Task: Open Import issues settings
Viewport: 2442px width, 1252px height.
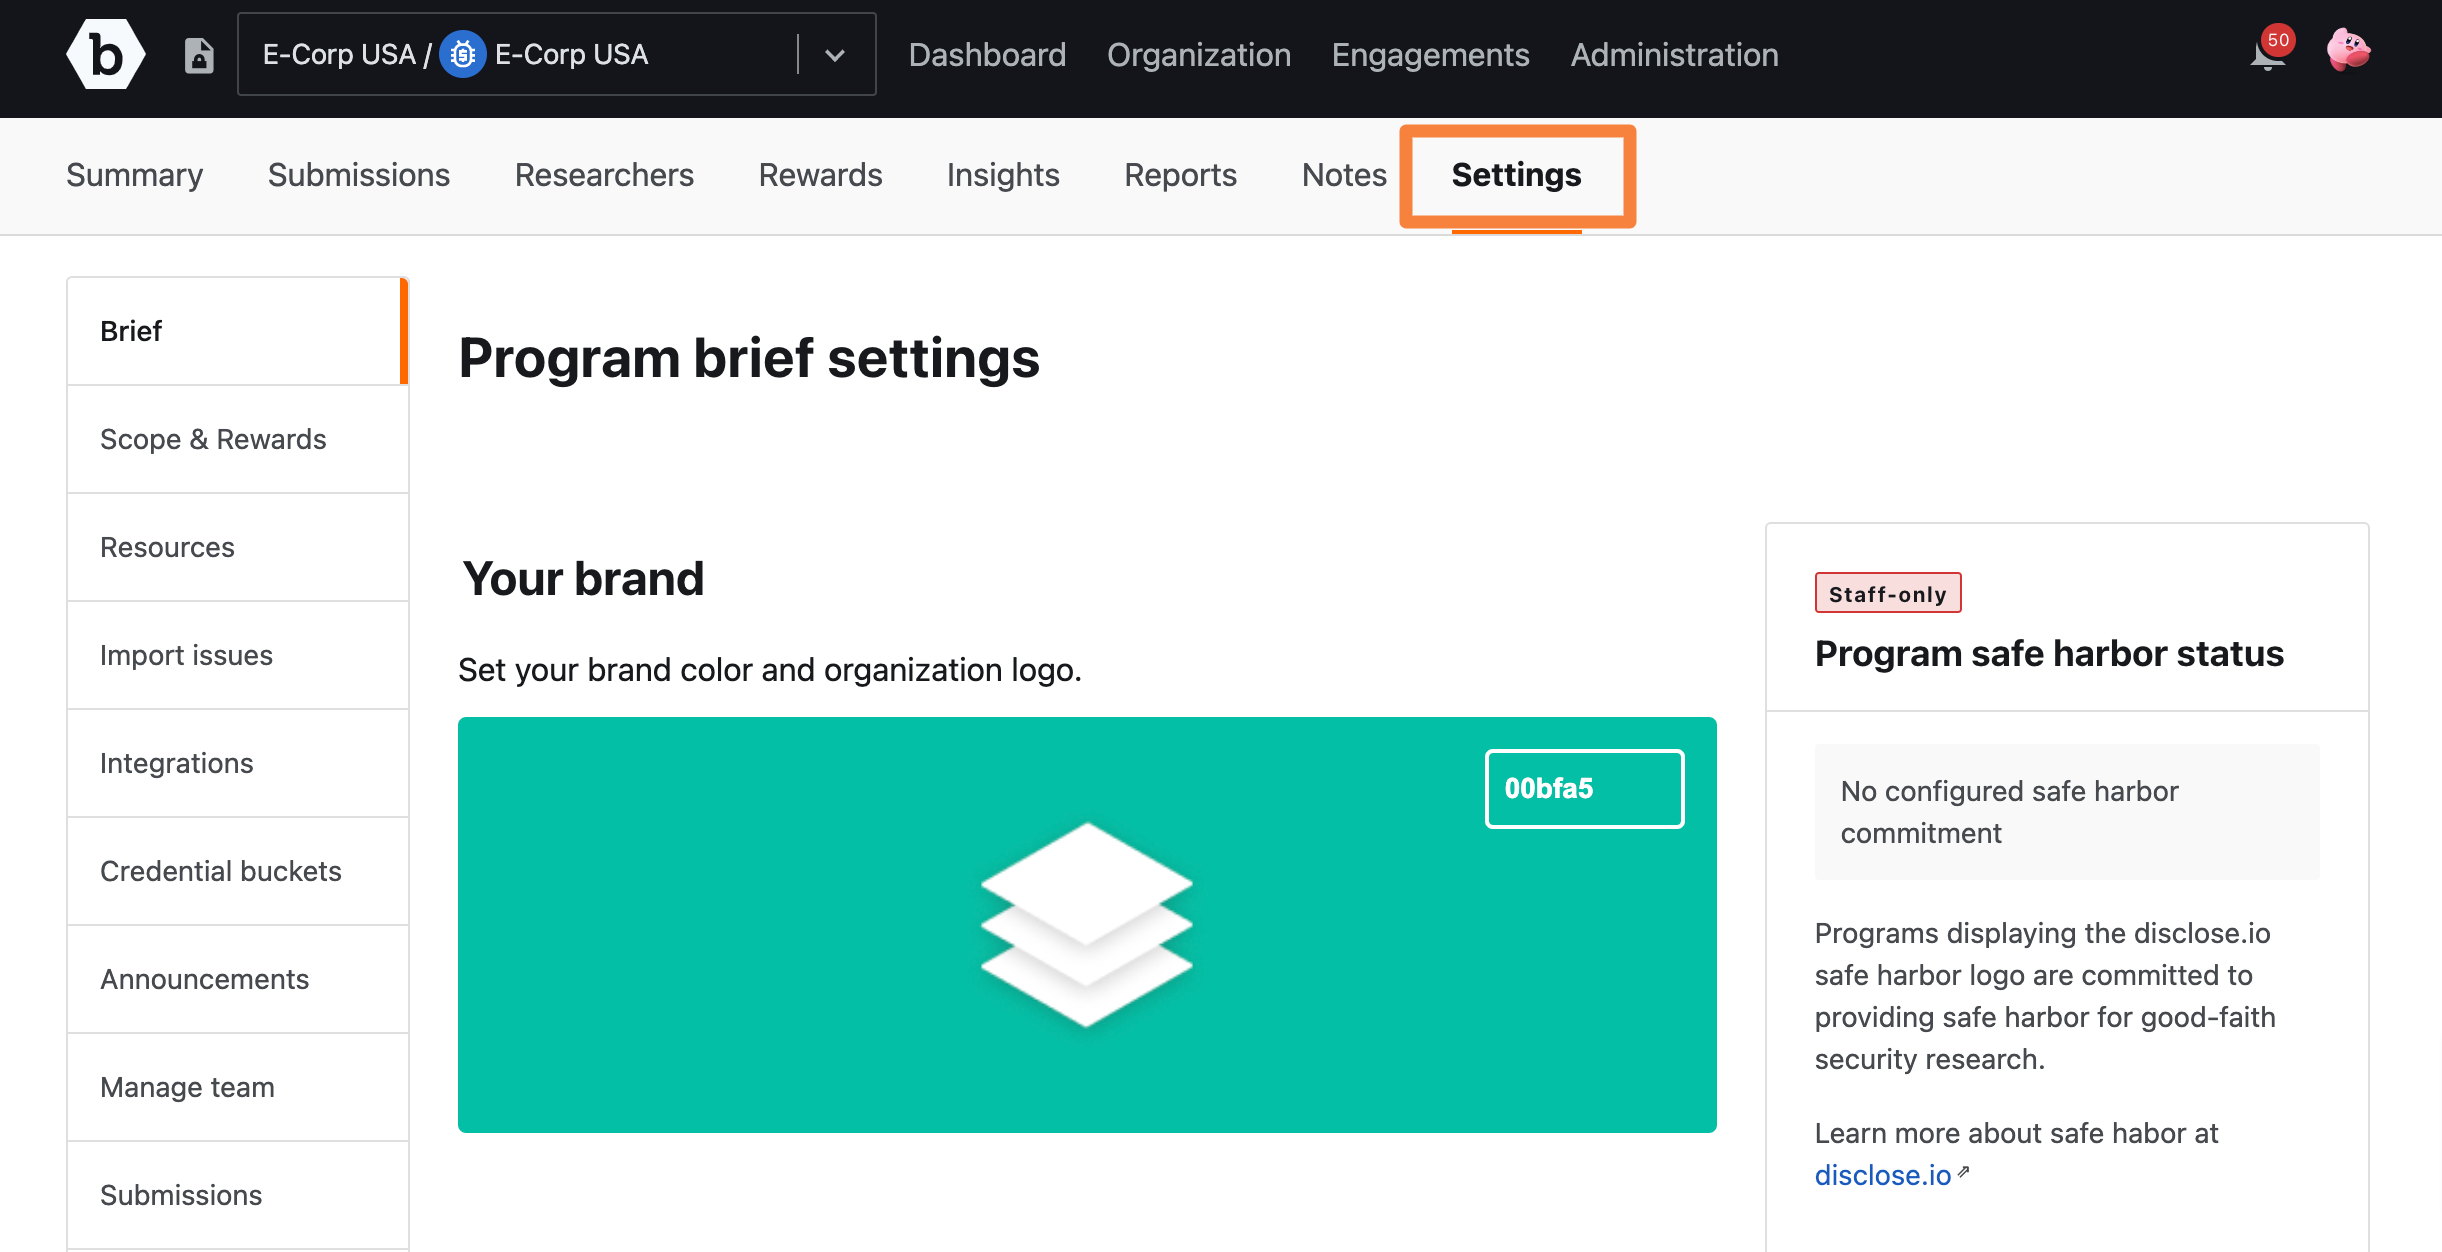Action: tap(237, 655)
